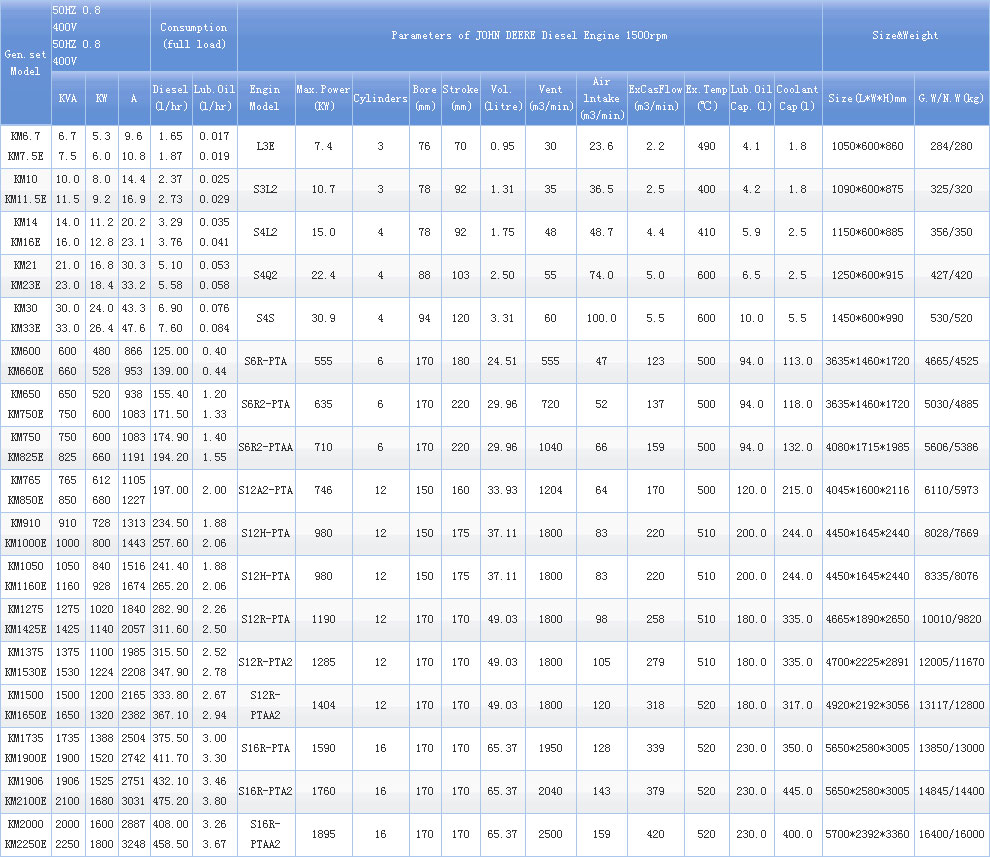Click the G.W/N.W (kg) column header

(951, 98)
